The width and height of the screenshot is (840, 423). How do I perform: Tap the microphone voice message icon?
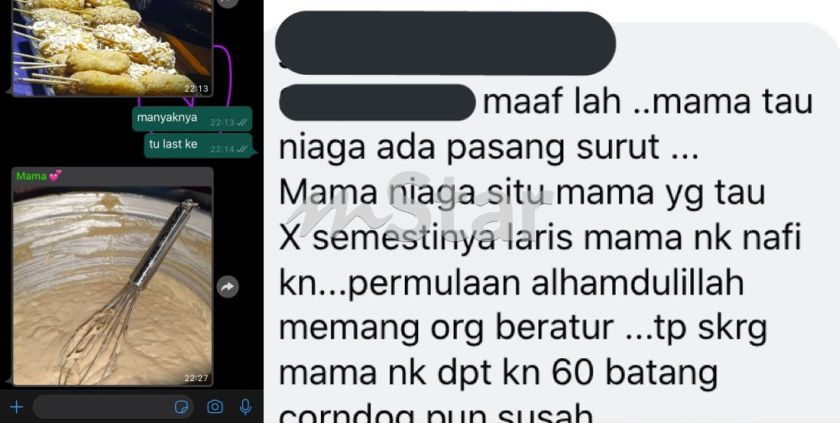click(245, 407)
